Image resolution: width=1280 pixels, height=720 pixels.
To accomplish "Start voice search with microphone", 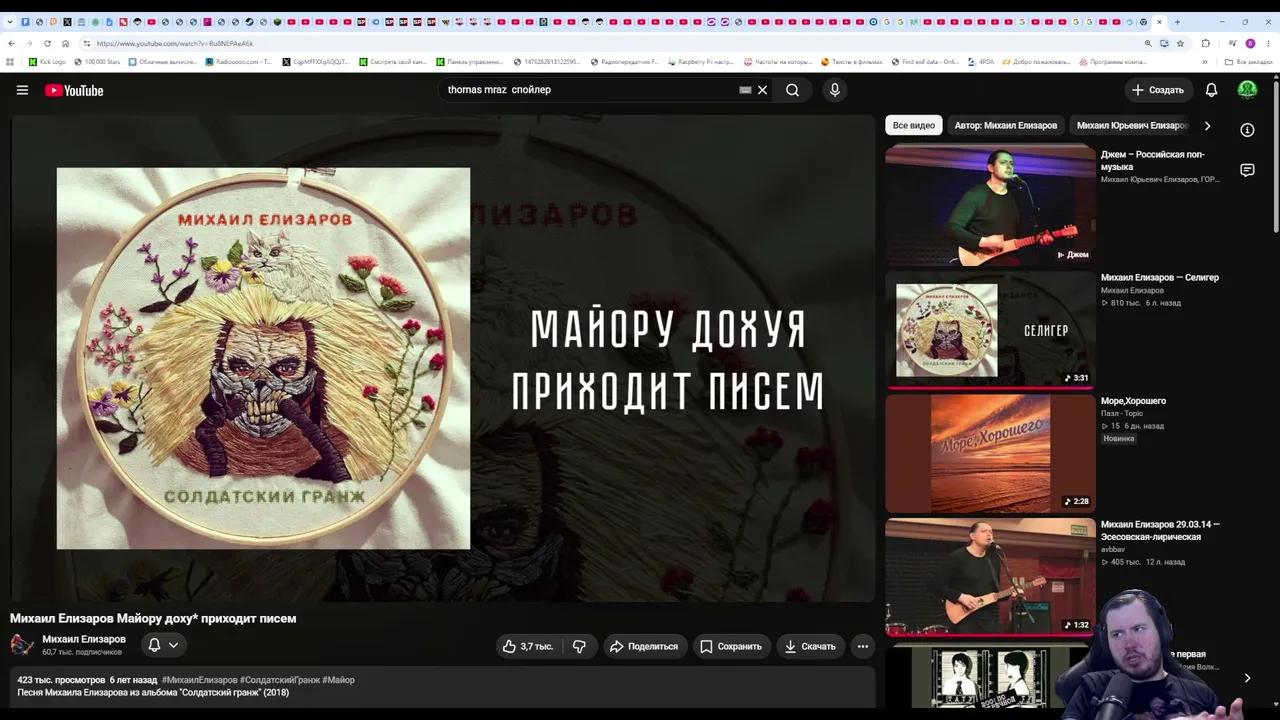I will point(835,90).
